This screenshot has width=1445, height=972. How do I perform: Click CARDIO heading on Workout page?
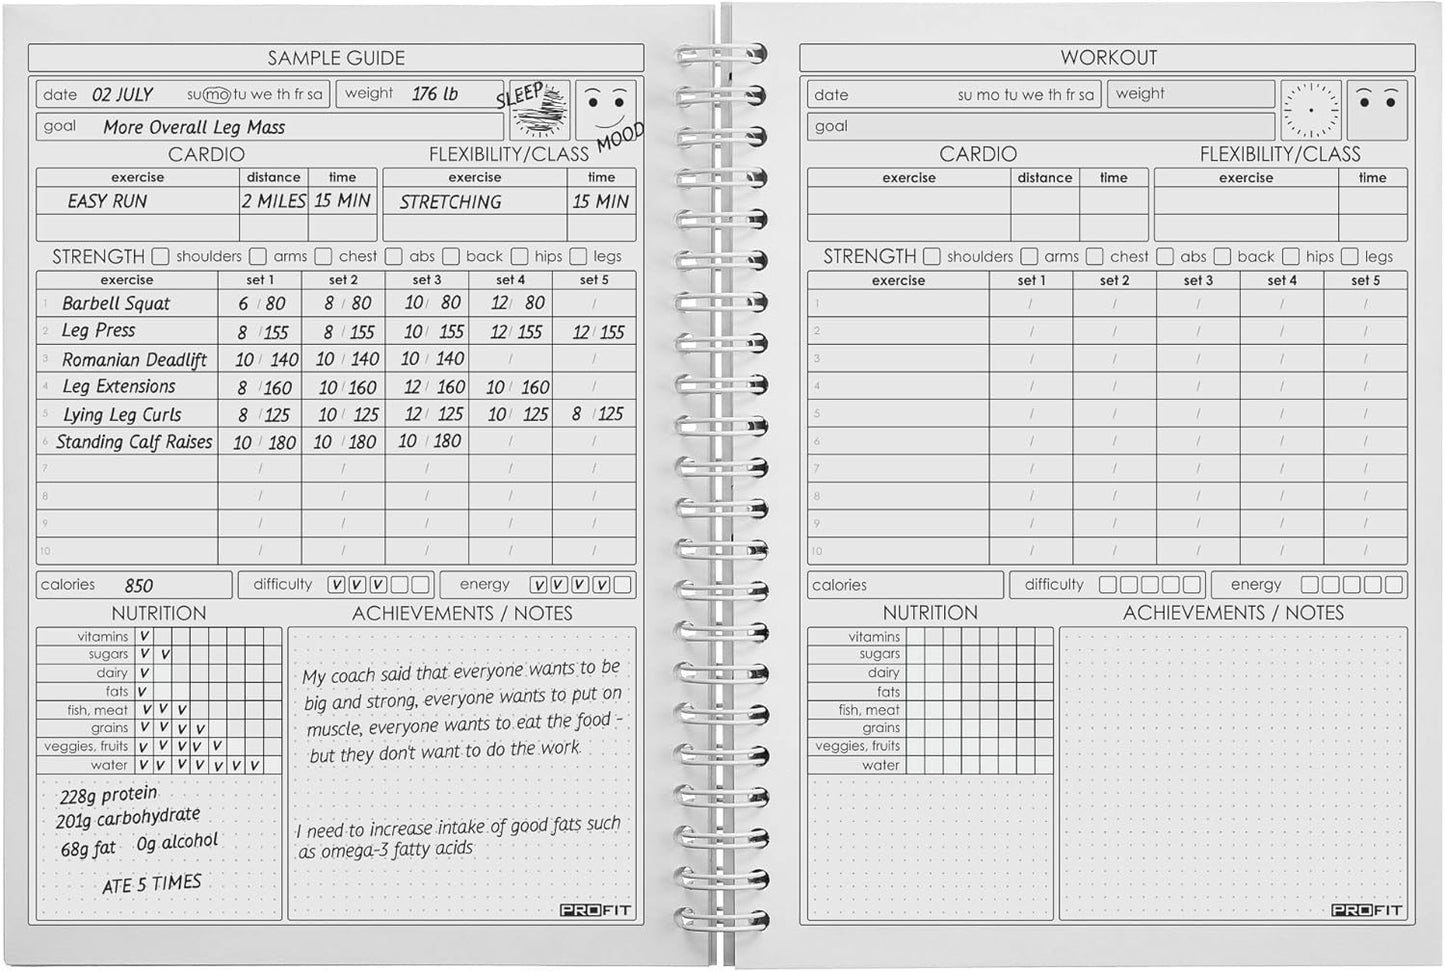977,154
